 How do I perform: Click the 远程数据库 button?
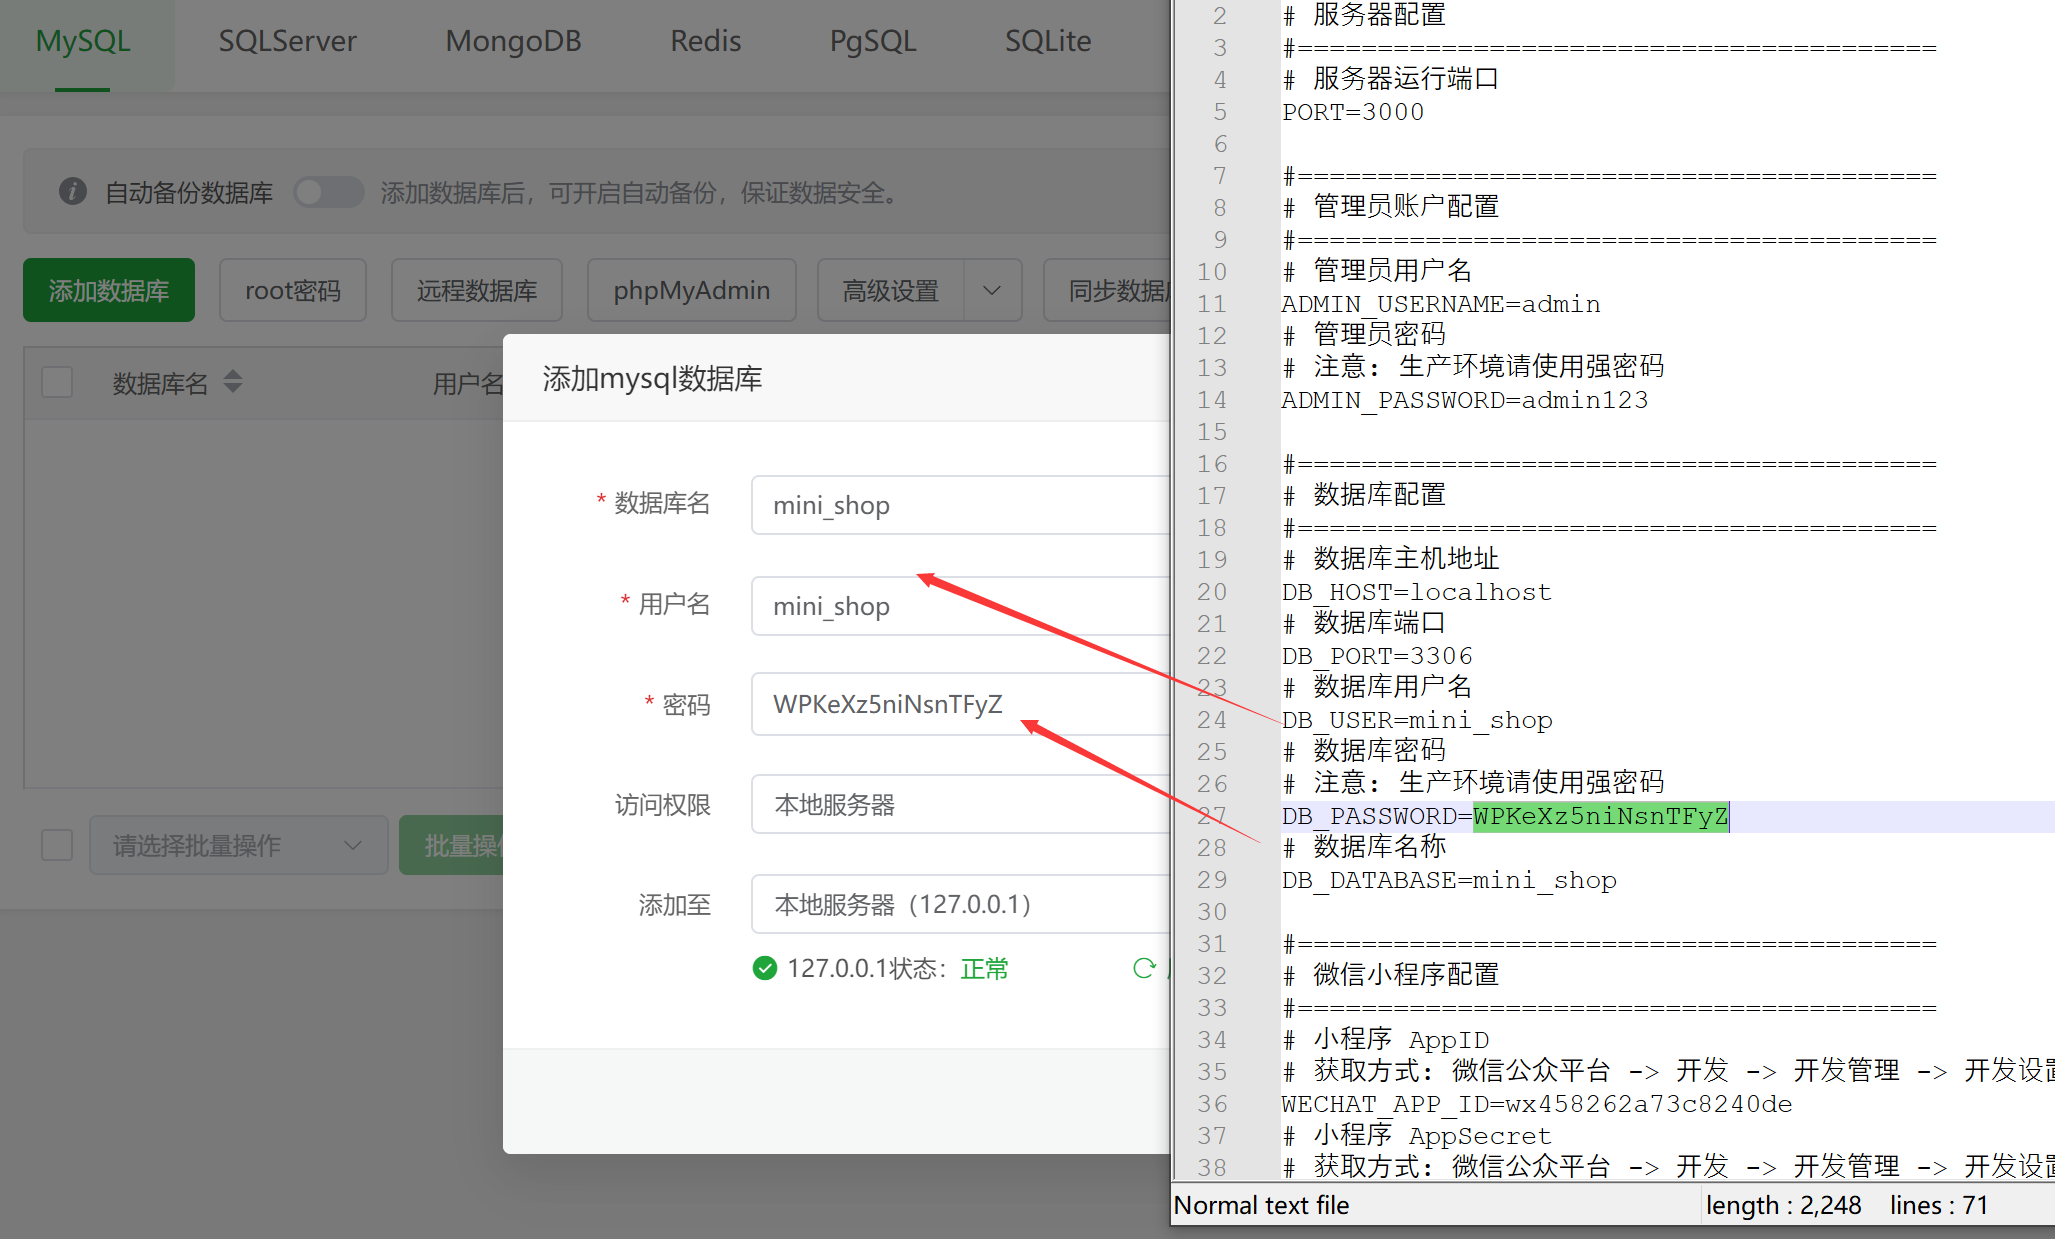point(476,291)
